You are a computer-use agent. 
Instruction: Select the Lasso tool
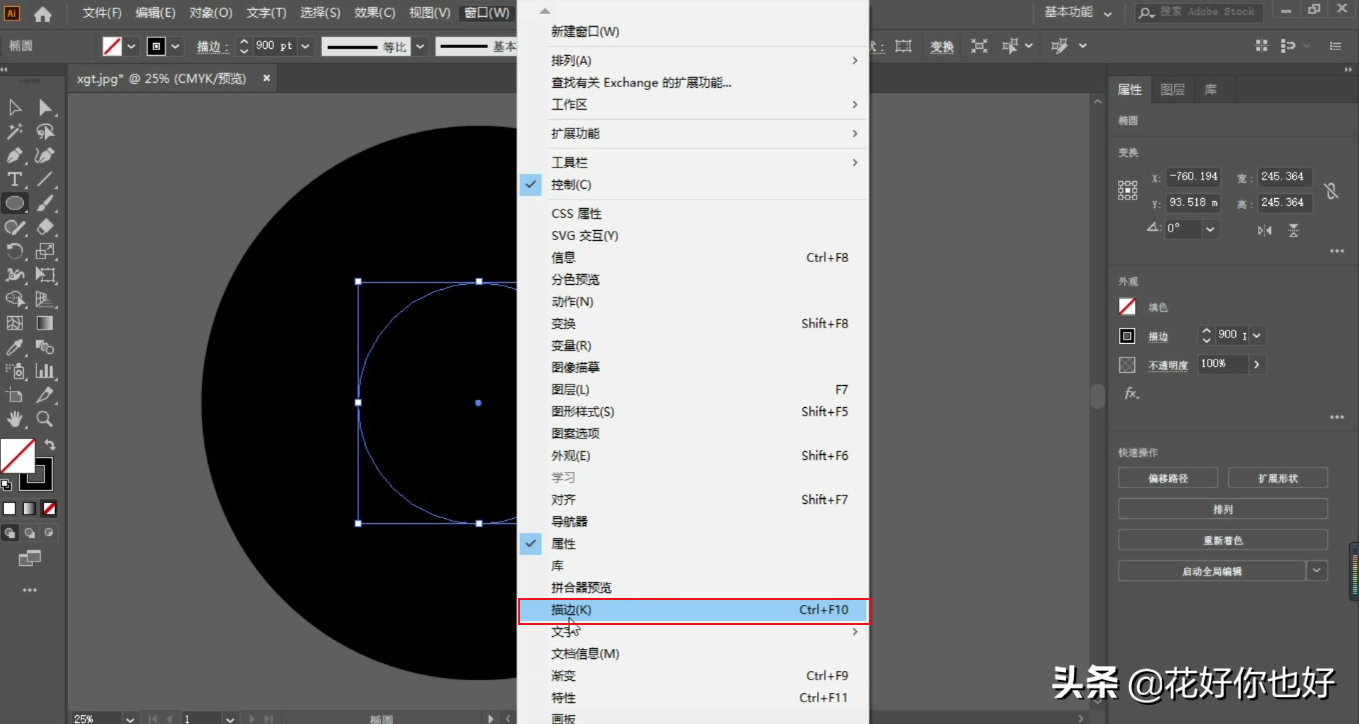pos(45,132)
